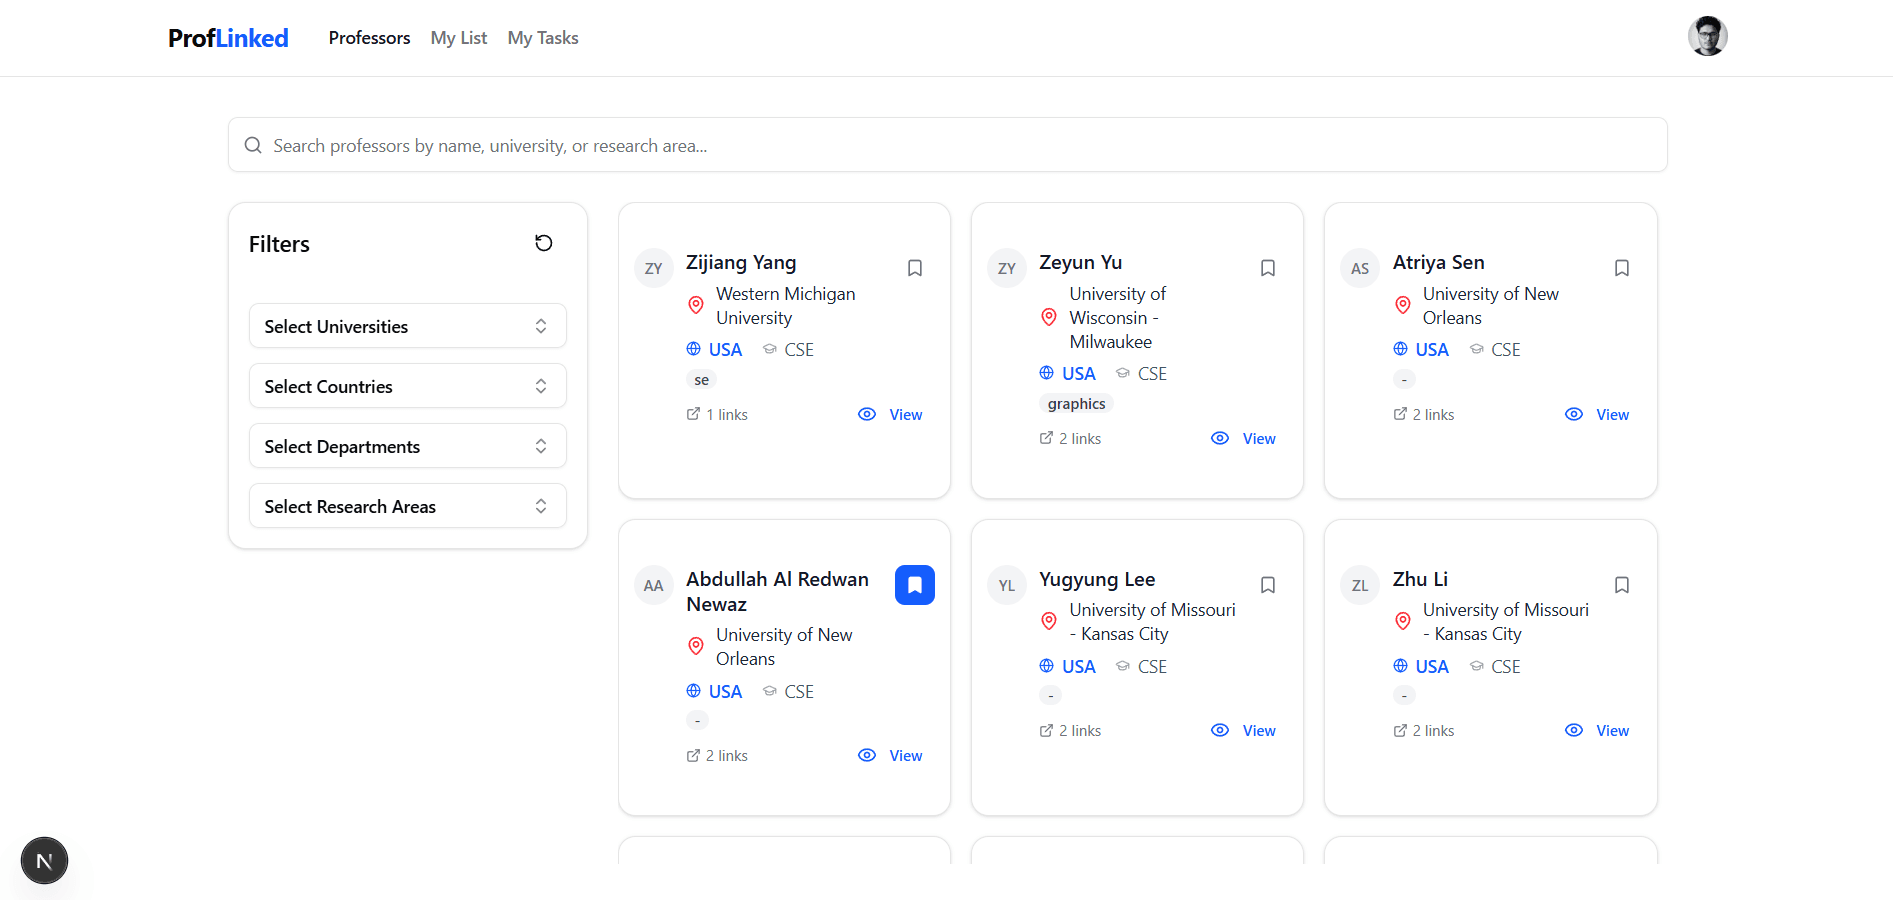Expand the Select Research Areas filter

point(408,506)
